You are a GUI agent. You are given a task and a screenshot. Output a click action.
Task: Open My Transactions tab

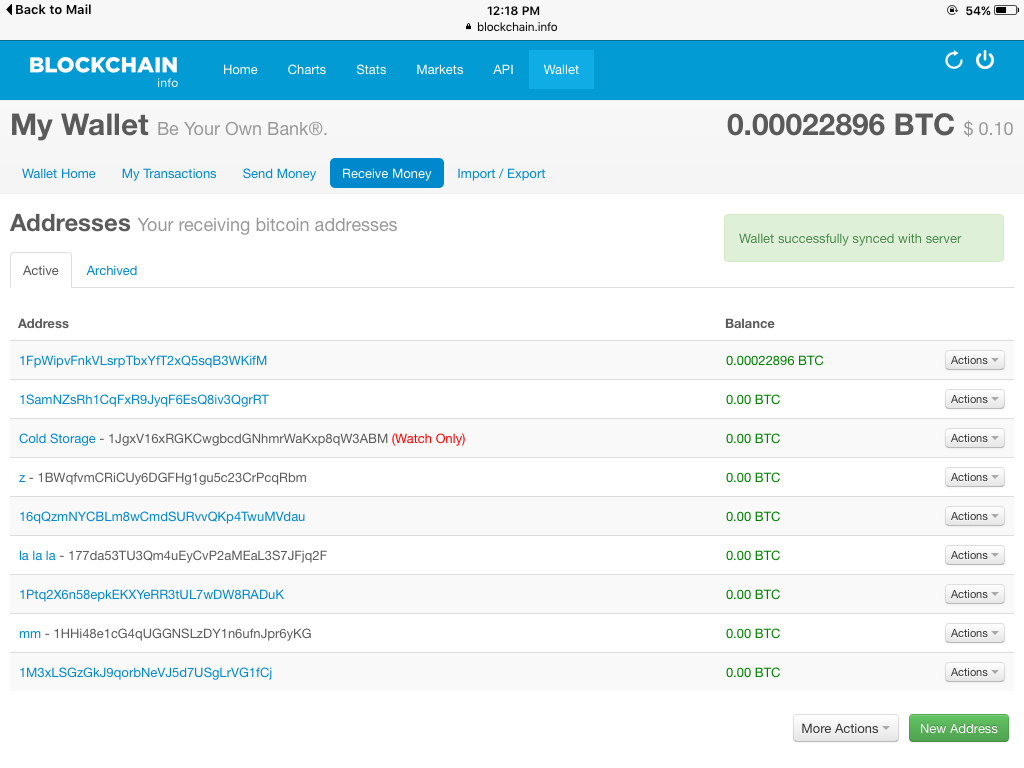coord(168,174)
